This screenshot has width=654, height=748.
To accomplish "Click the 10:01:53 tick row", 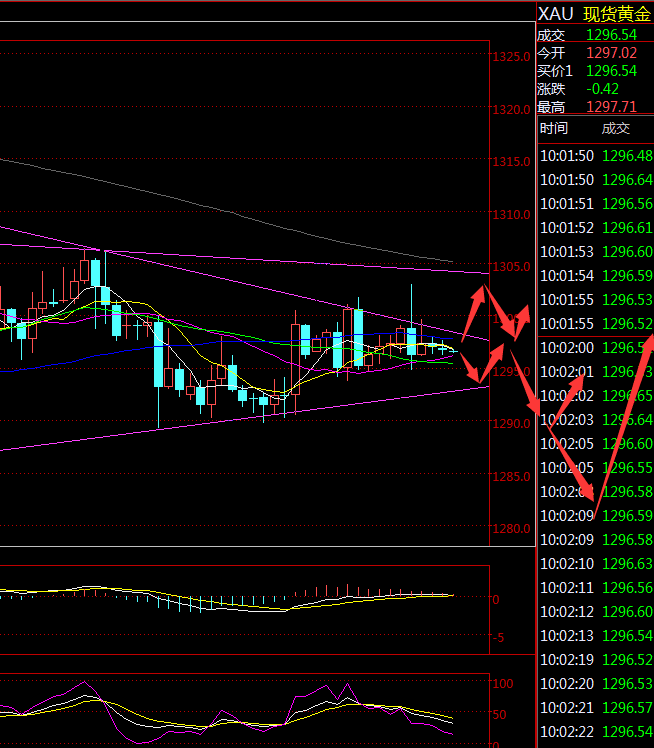I will point(595,252).
